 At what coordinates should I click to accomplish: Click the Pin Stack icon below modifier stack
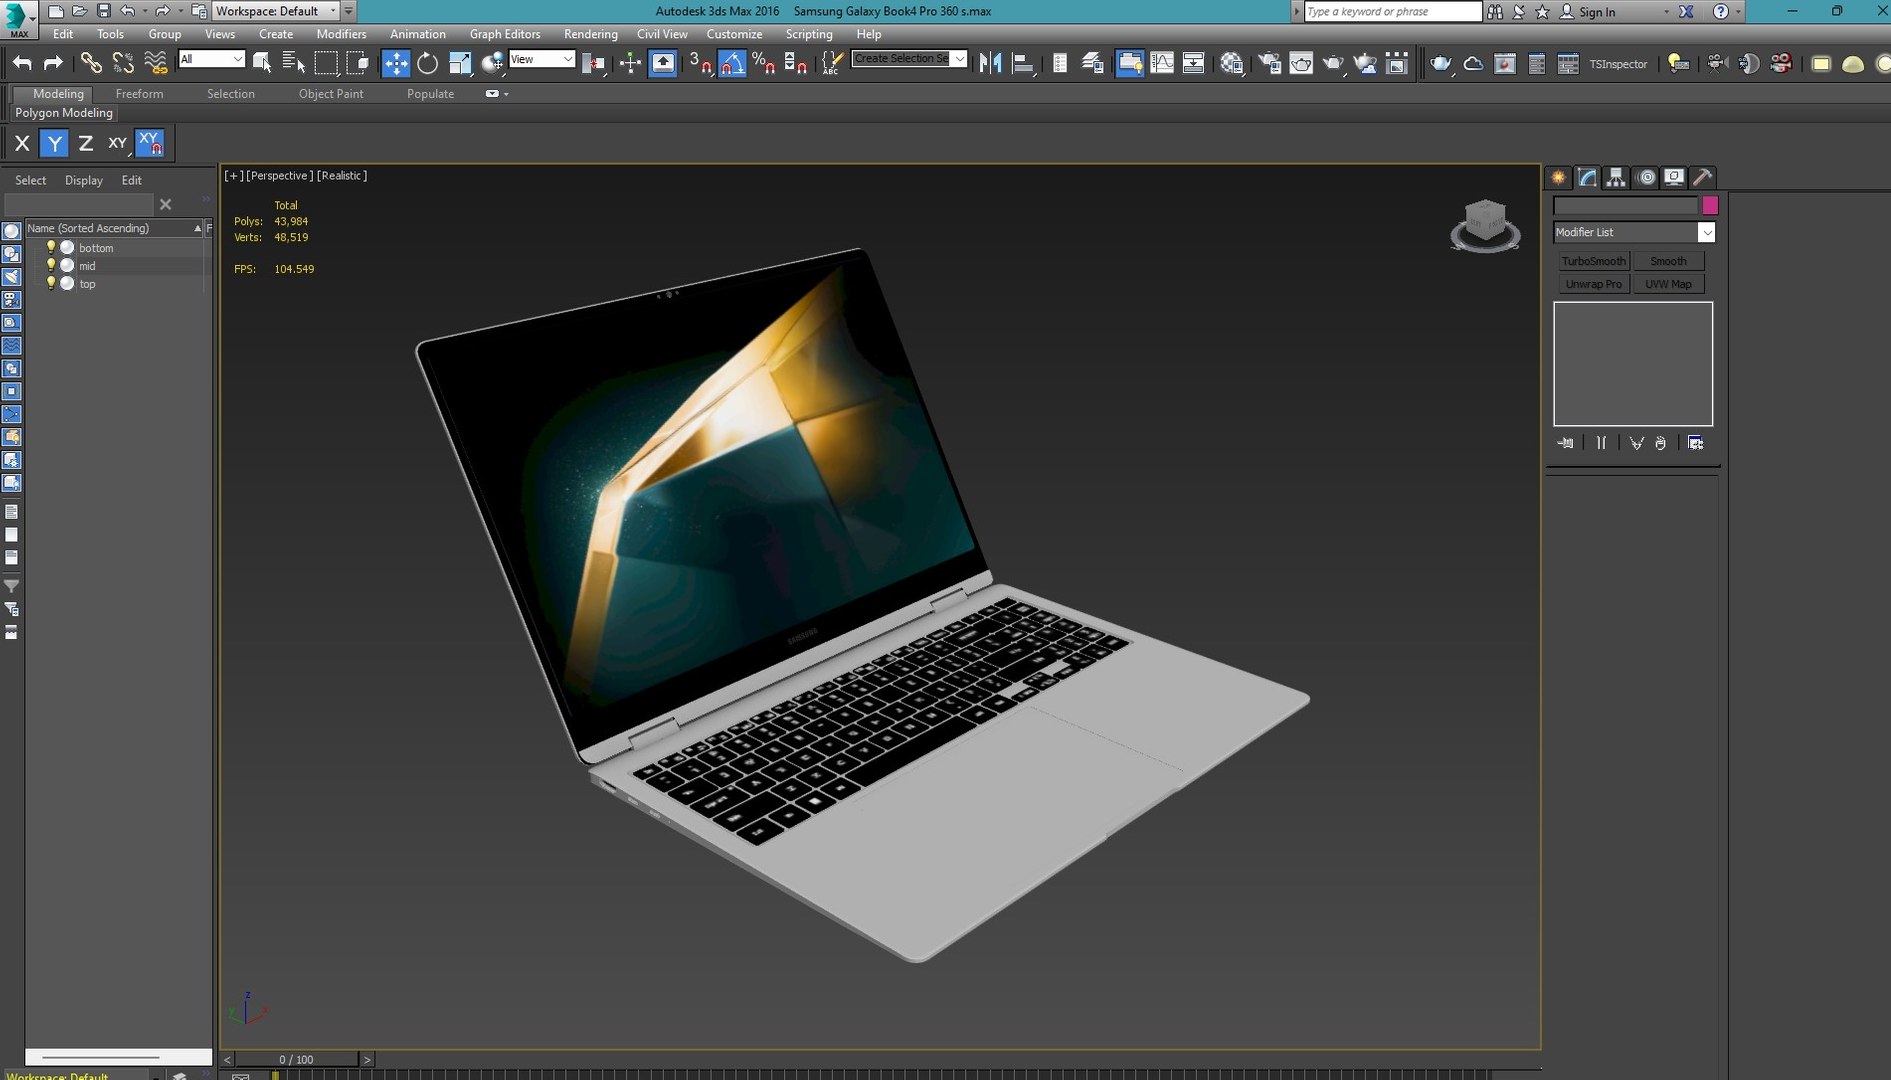1565,443
